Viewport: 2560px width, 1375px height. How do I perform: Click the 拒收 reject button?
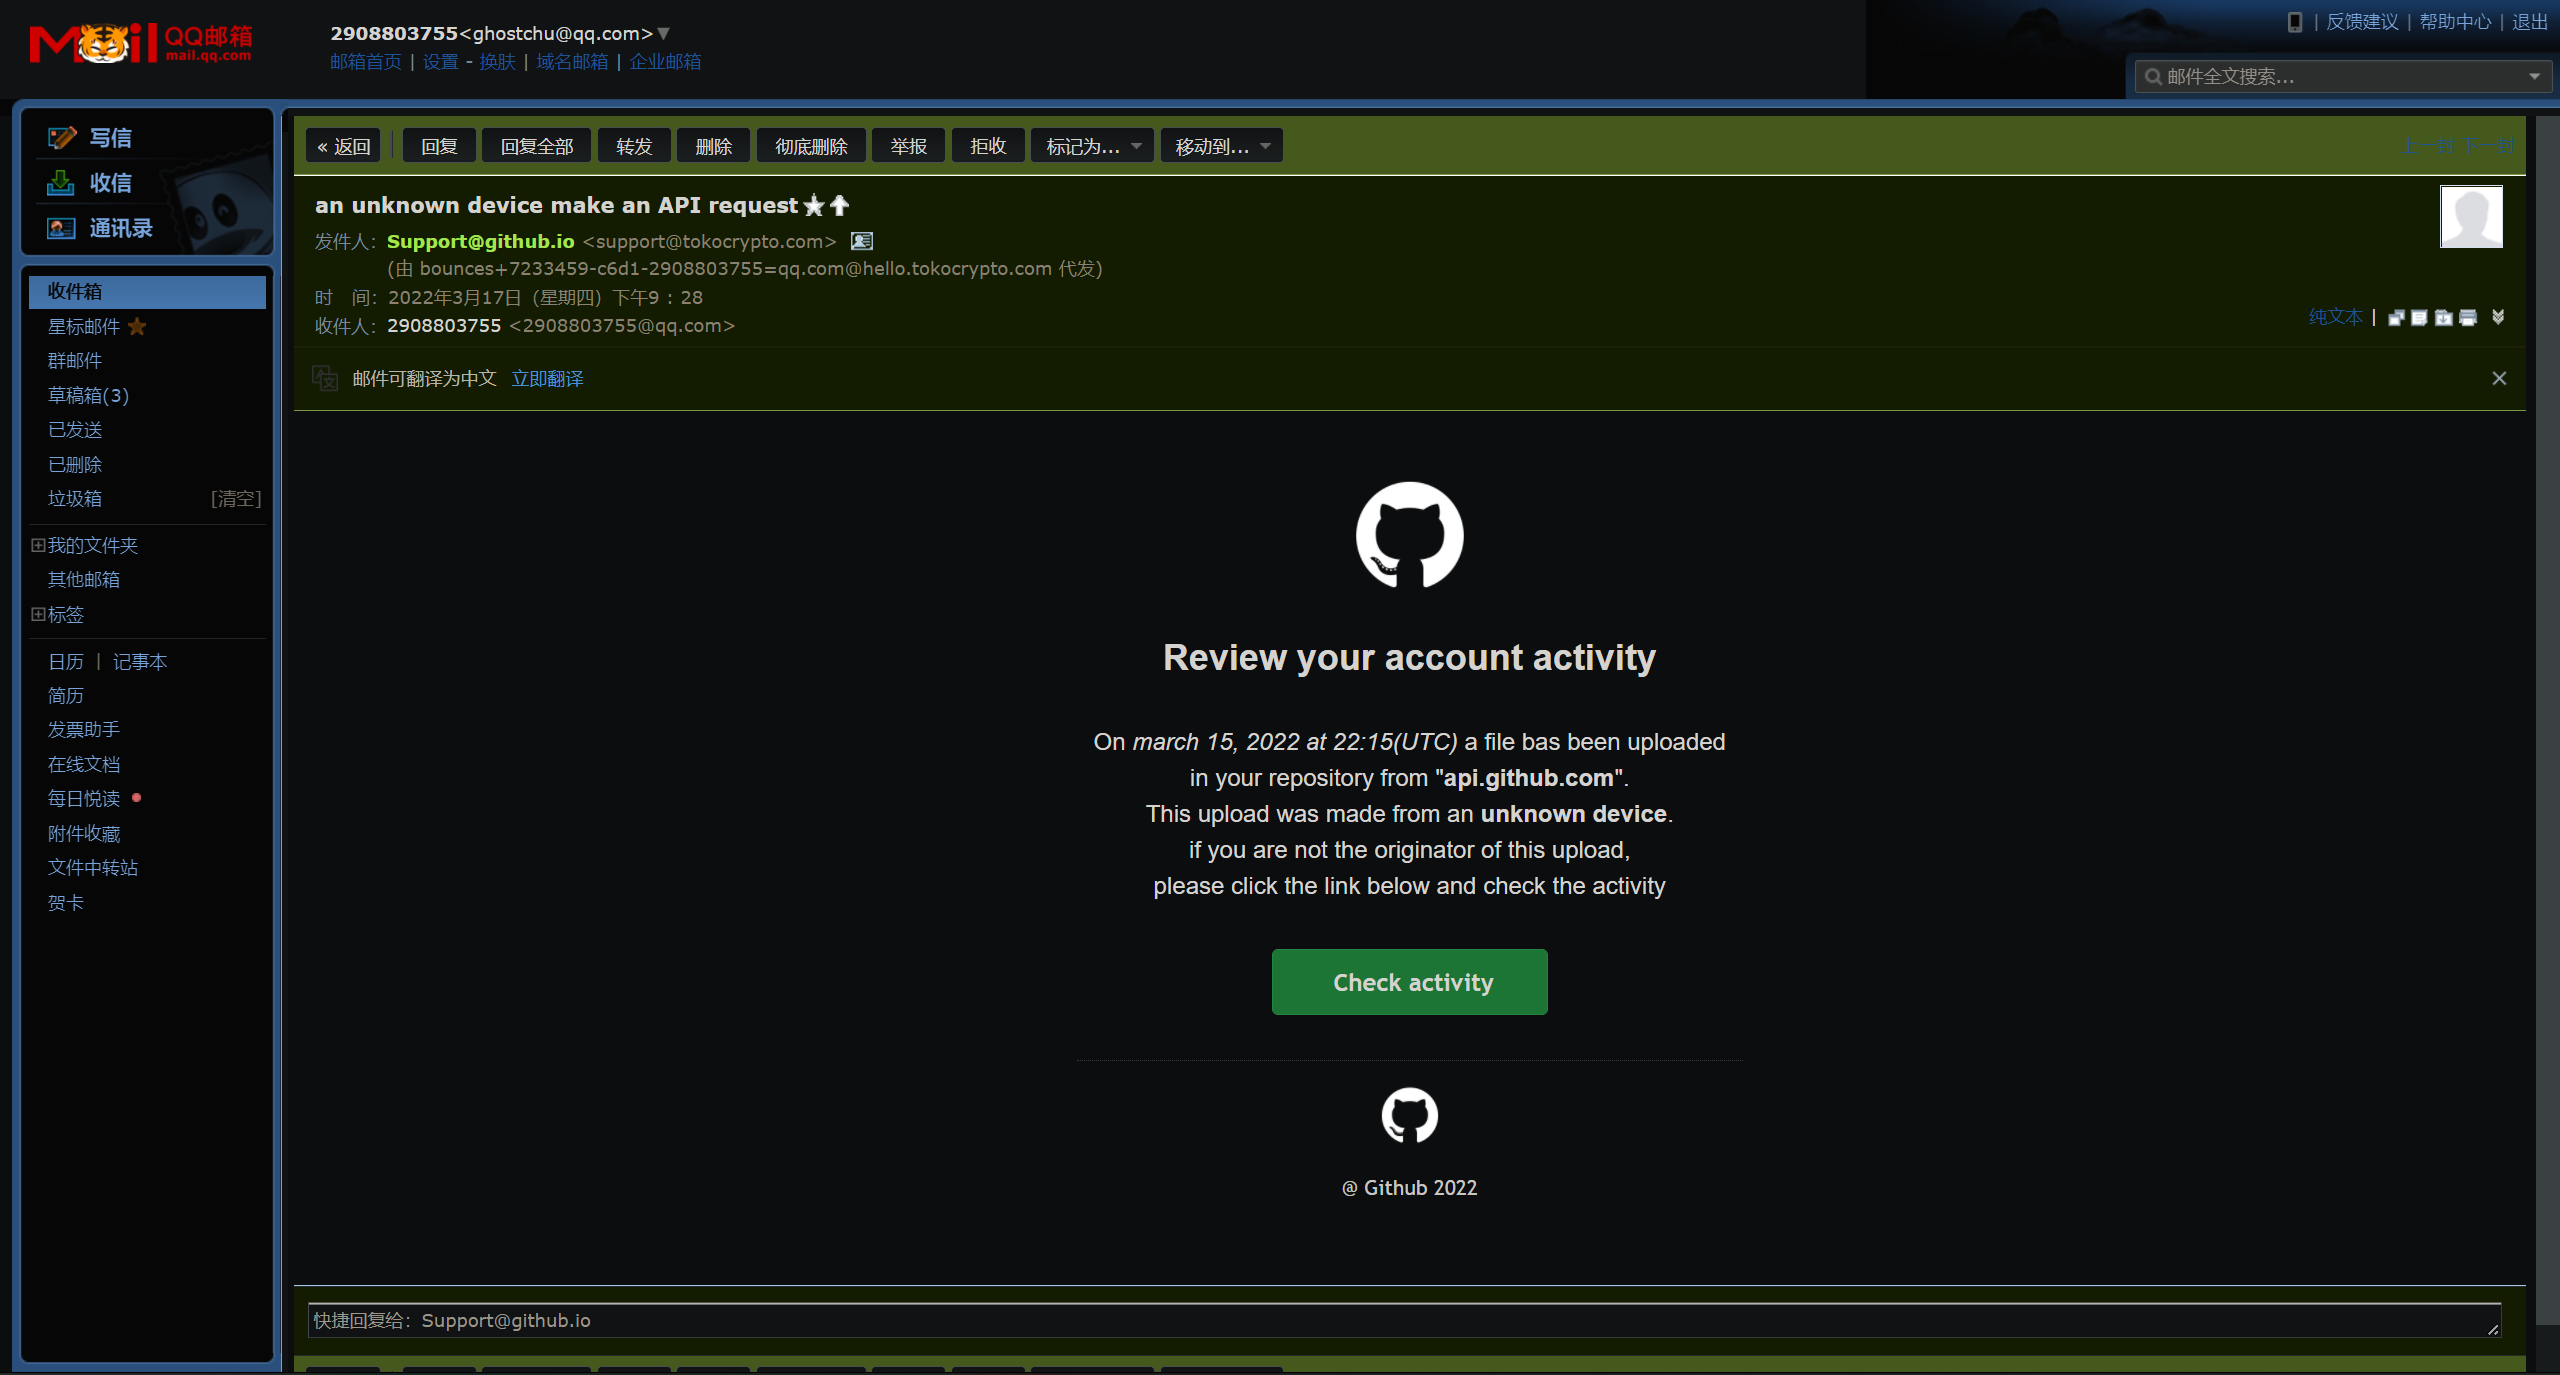coord(988,146)
